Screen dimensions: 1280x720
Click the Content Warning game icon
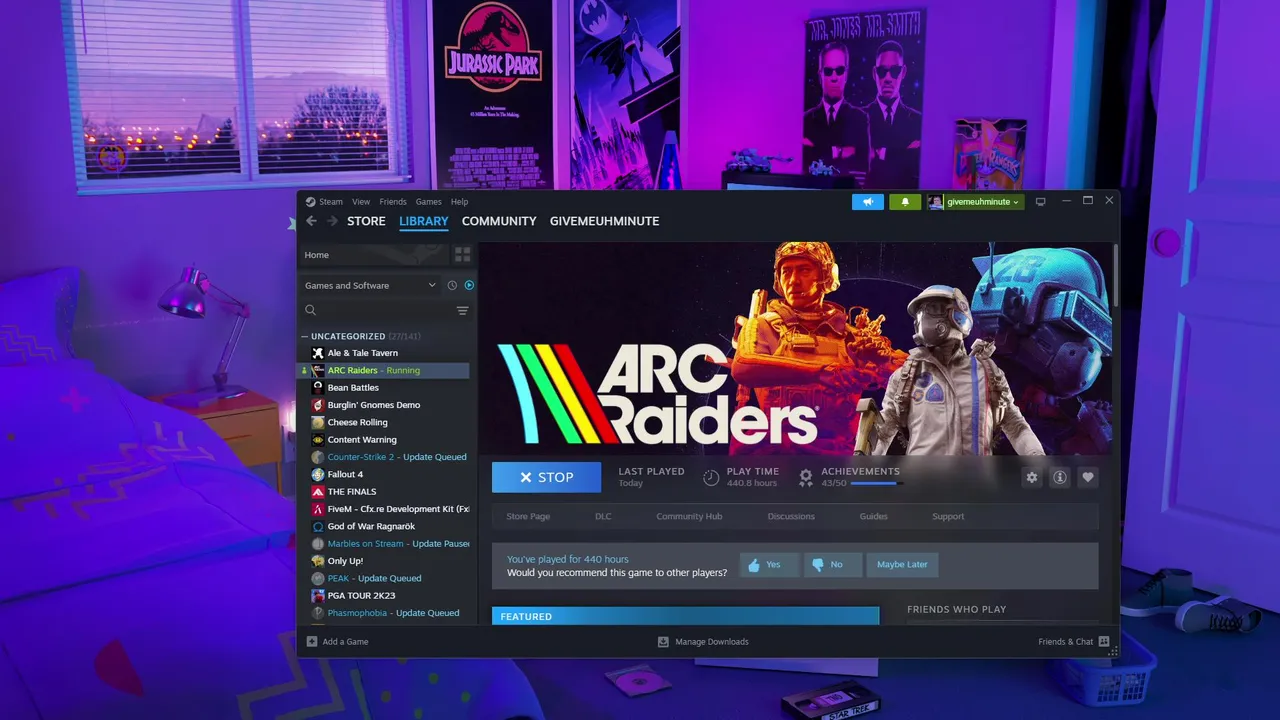point(318,439)
